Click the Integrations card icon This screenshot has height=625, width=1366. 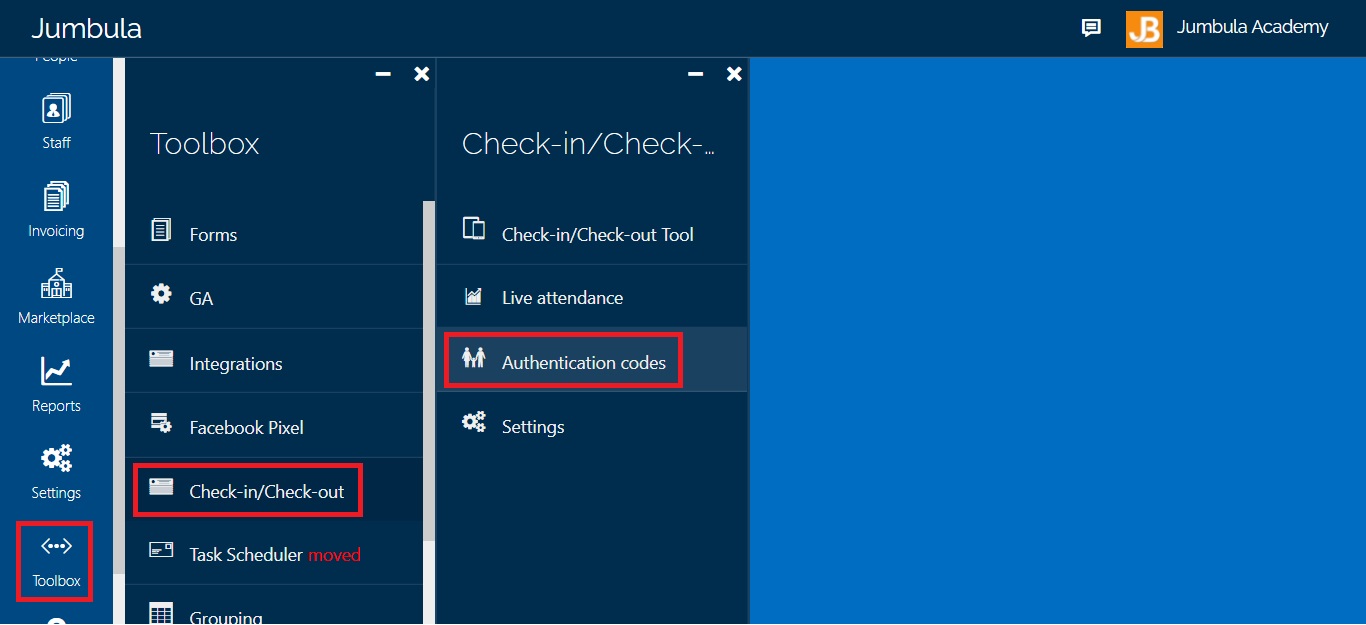pos(161,359)
